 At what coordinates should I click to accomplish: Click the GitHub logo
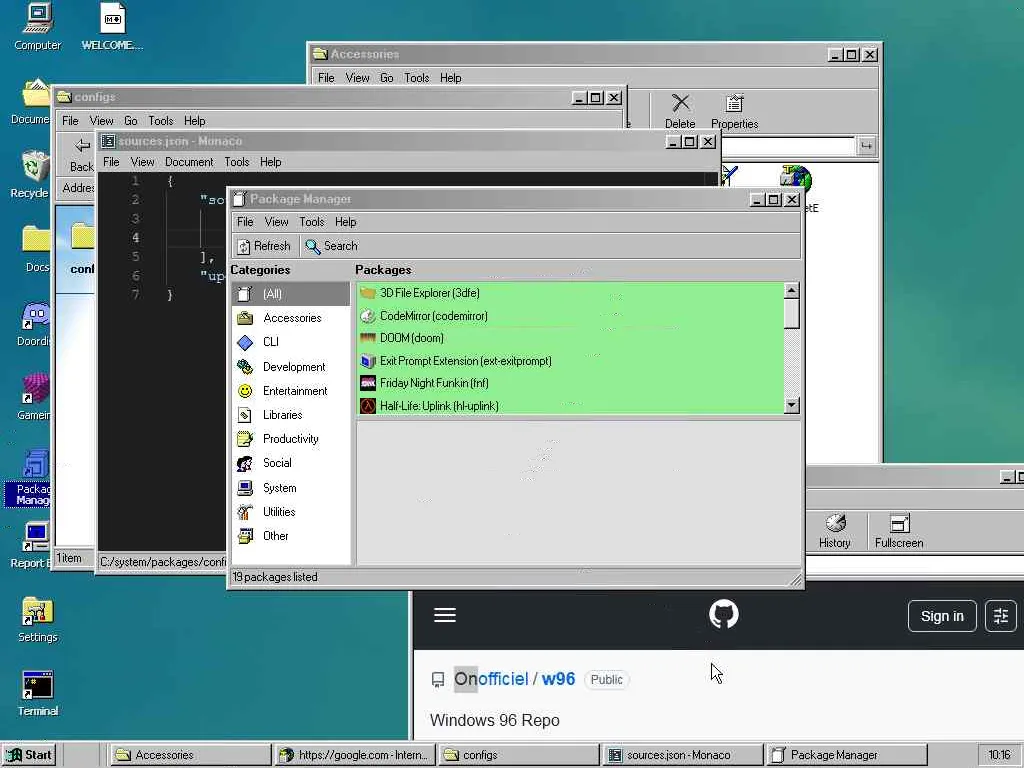point(724,615)
